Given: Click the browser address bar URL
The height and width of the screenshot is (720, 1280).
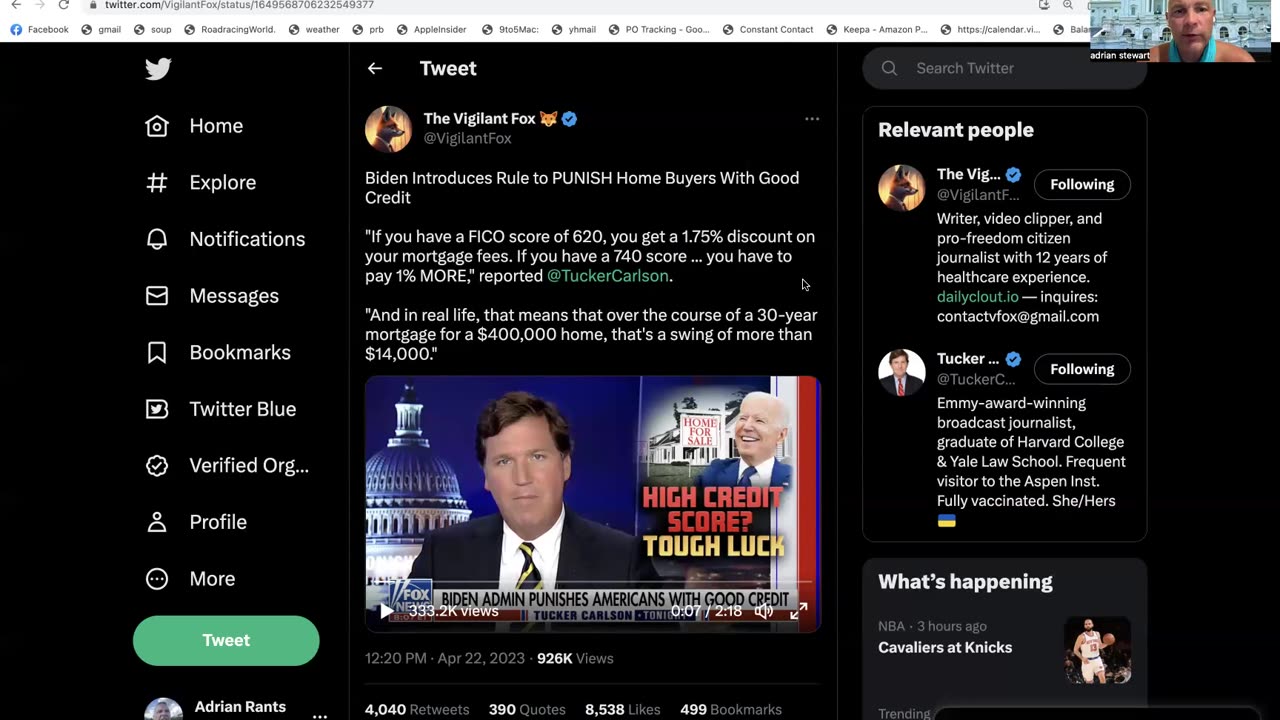Looking at the screenshot, I should (x=239, y=5).
